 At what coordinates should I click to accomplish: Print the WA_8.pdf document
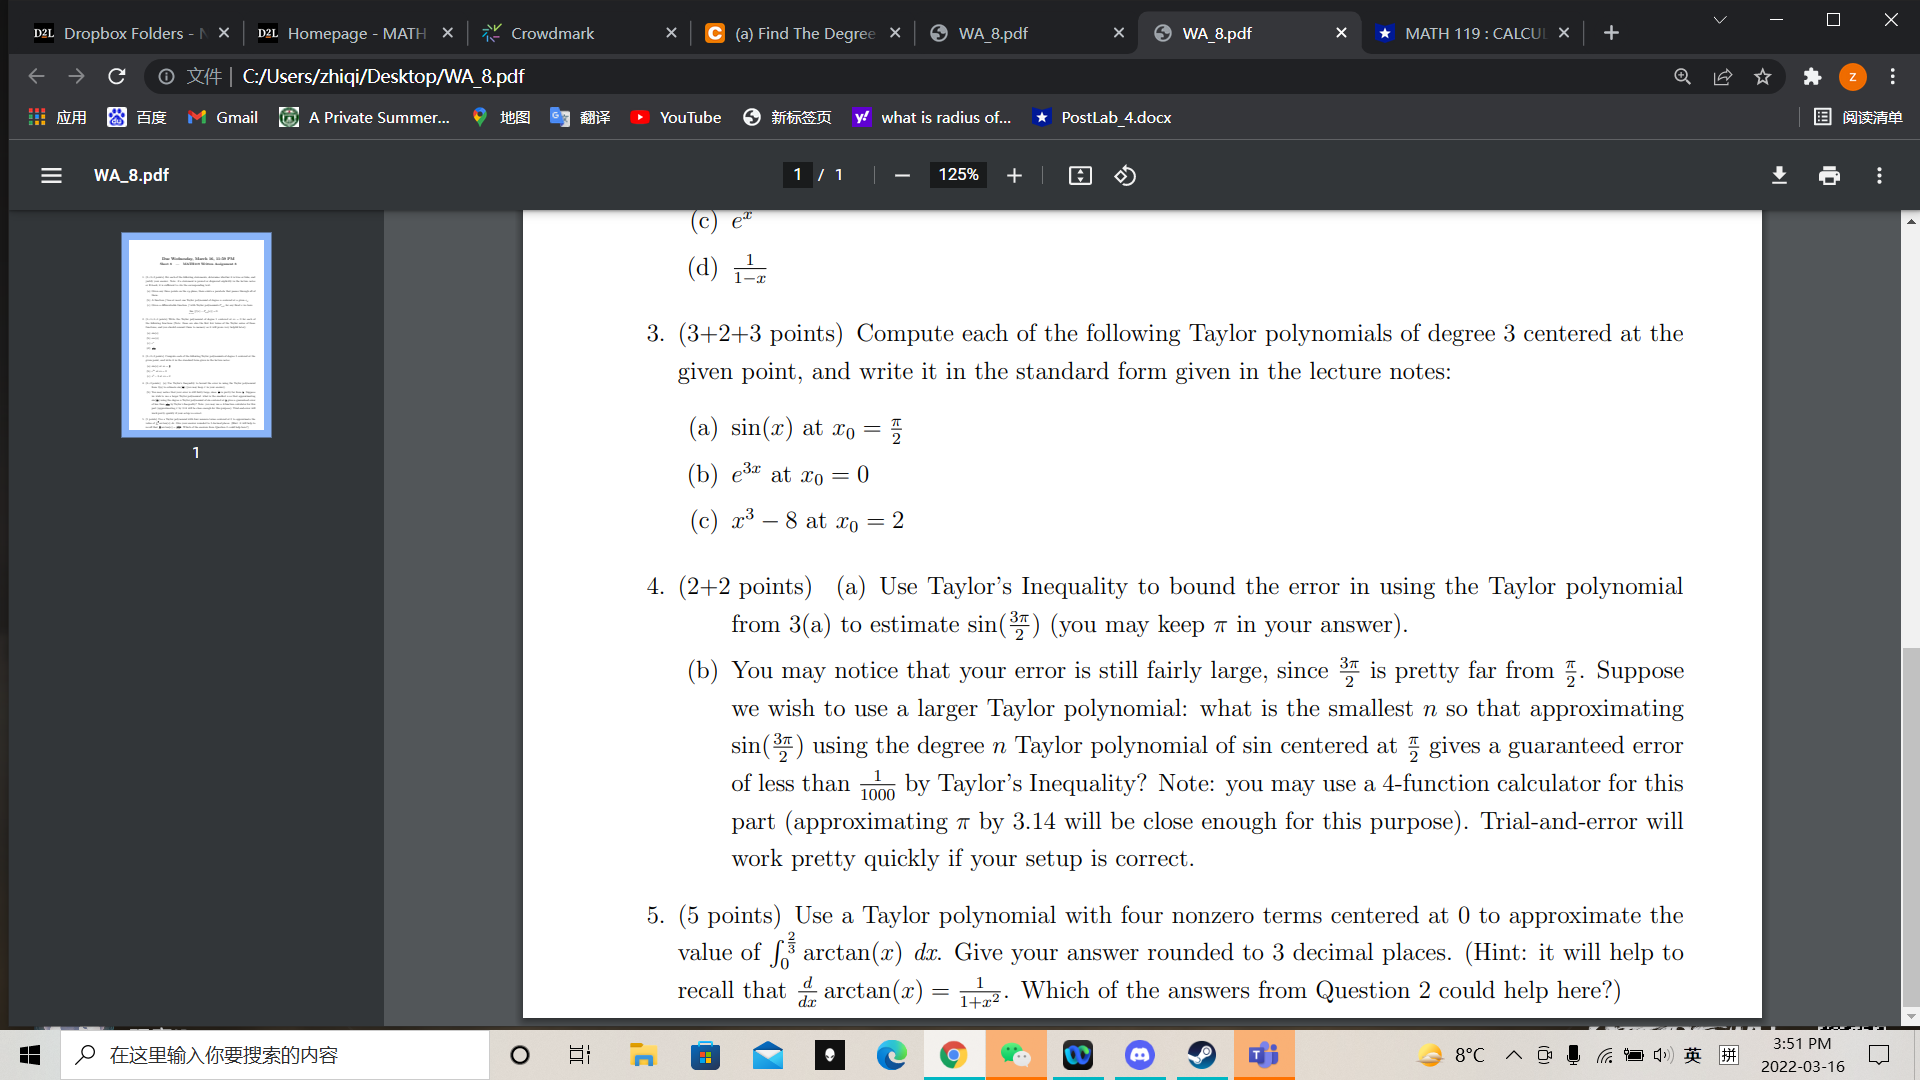[x=1829, y=175]
